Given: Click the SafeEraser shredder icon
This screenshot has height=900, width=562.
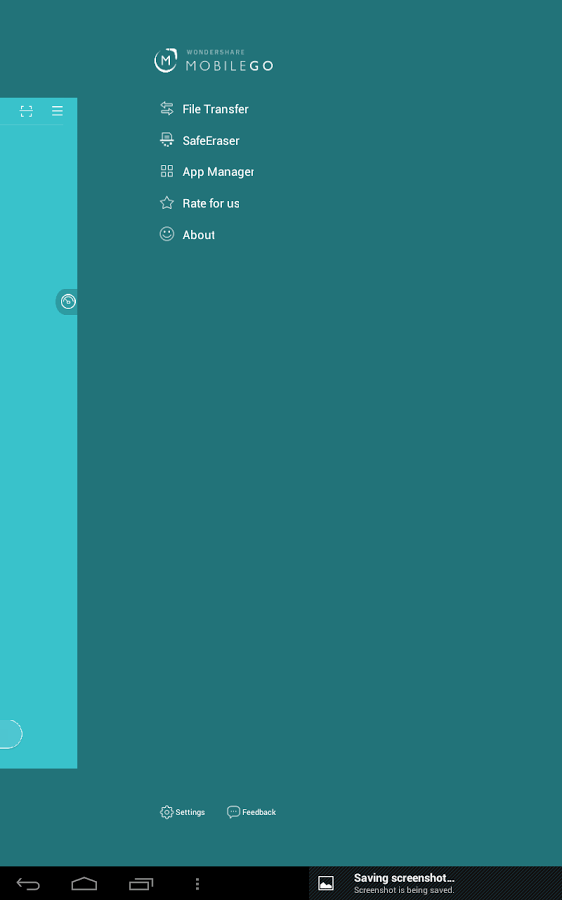Looking at the screenshot, I should click(x=166, y=139).
